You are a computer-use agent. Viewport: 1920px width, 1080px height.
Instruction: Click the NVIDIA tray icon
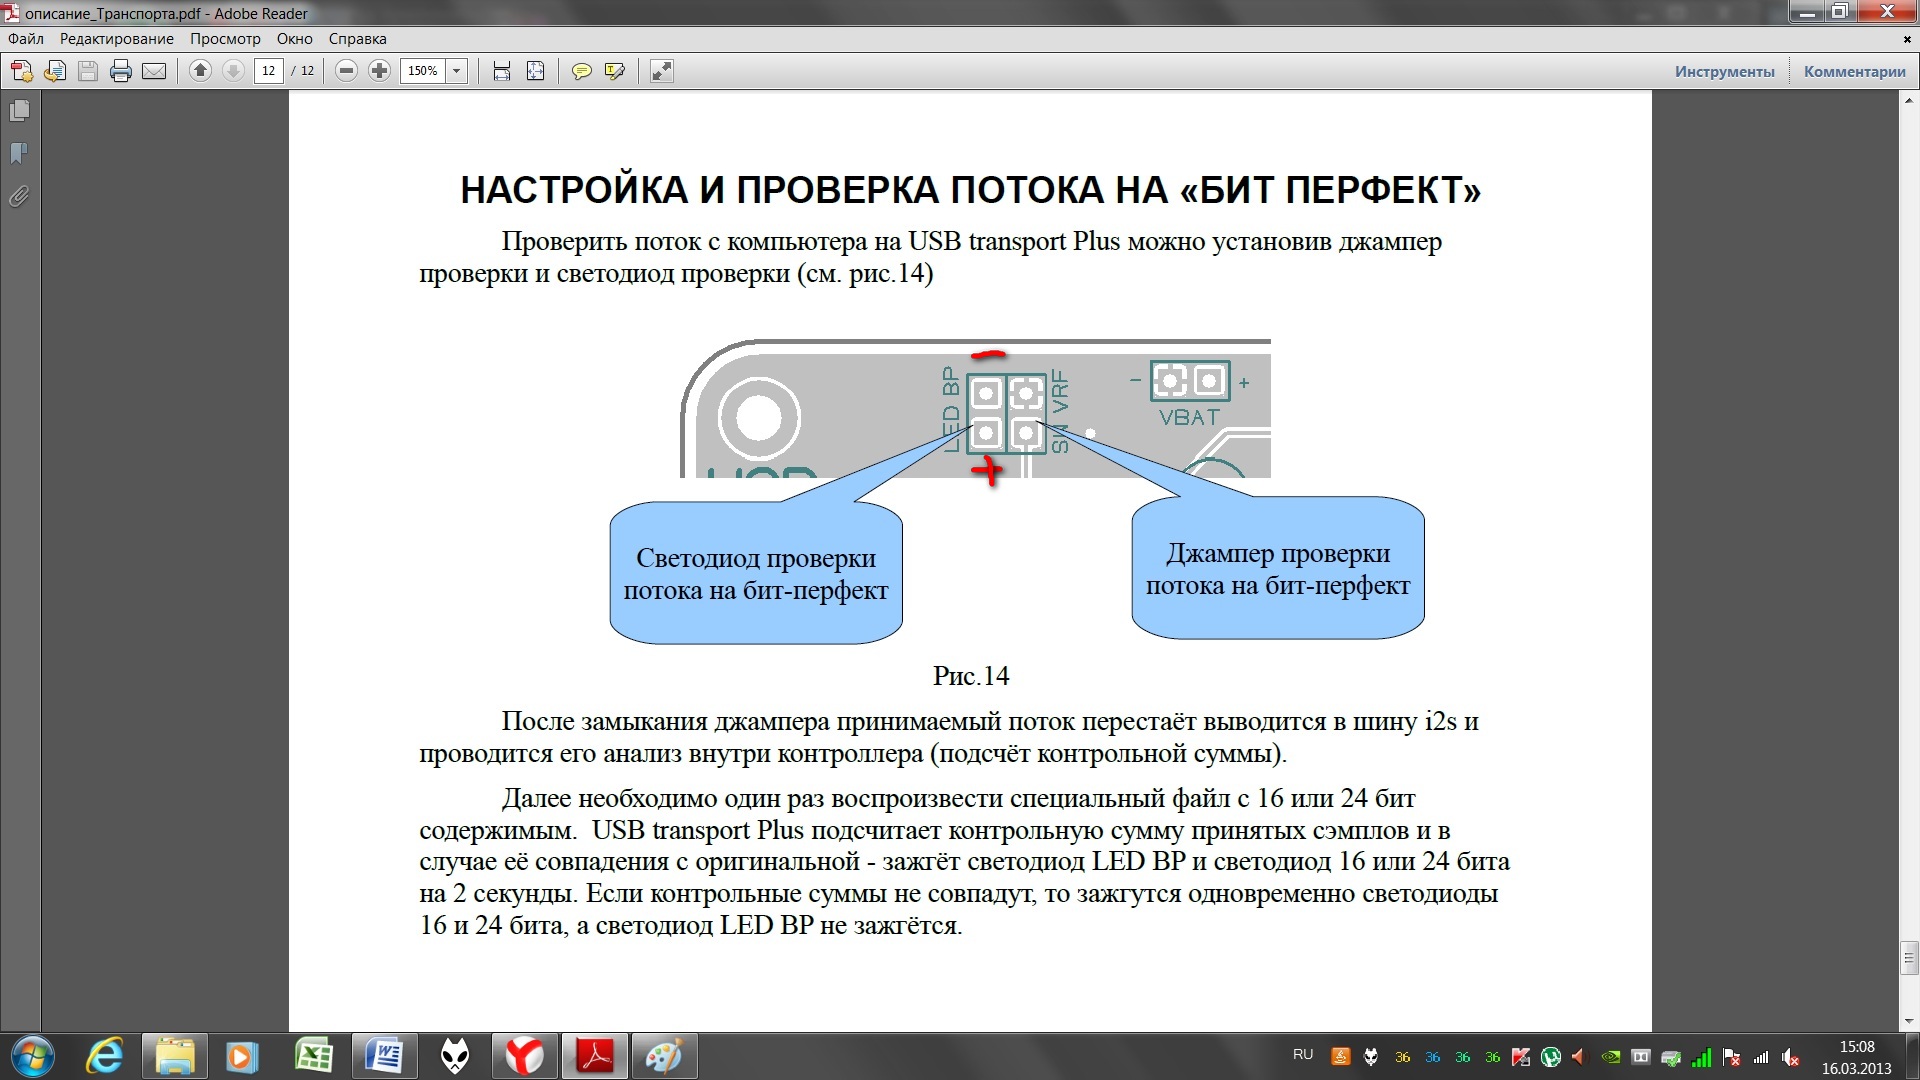coord(1611,1056)
